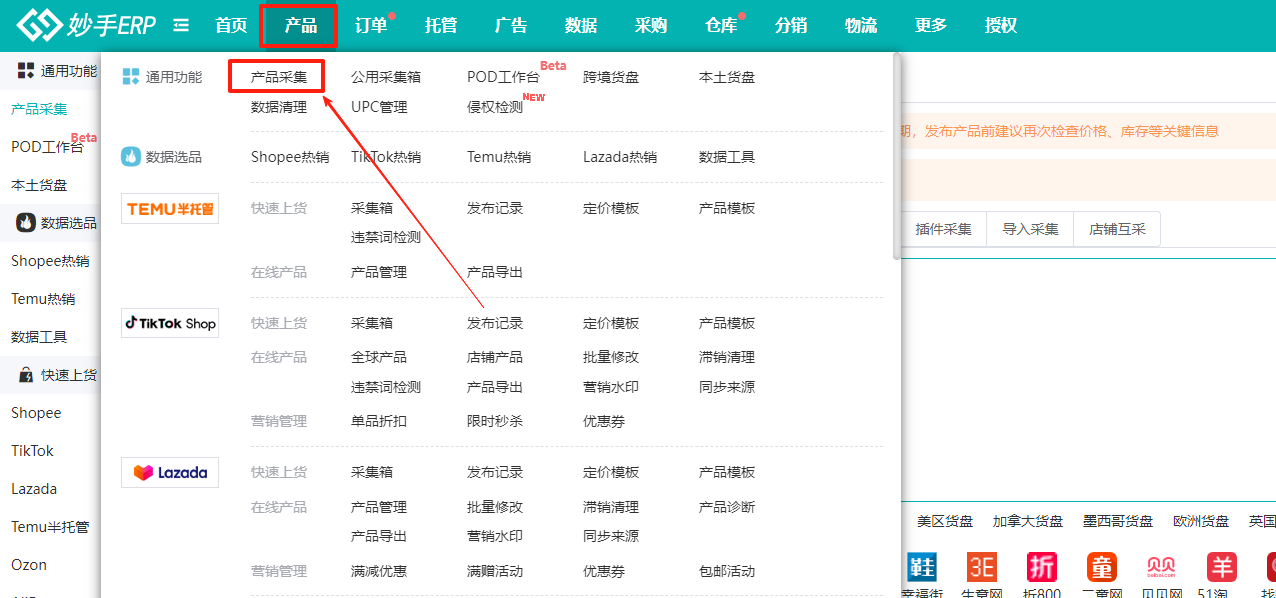Select 产品采集 in the dropdown panel
Screen dimensions: 1276x598
(x=279, y=77)
